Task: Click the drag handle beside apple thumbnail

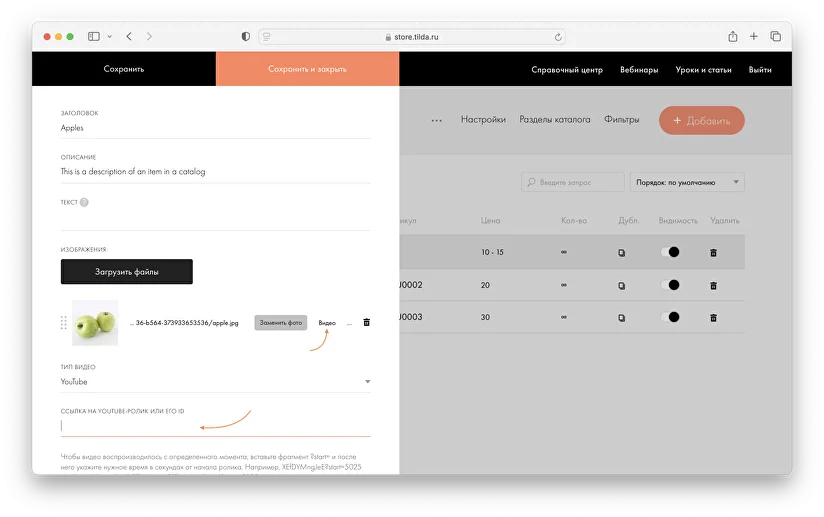Action: (x=64, y=322)
